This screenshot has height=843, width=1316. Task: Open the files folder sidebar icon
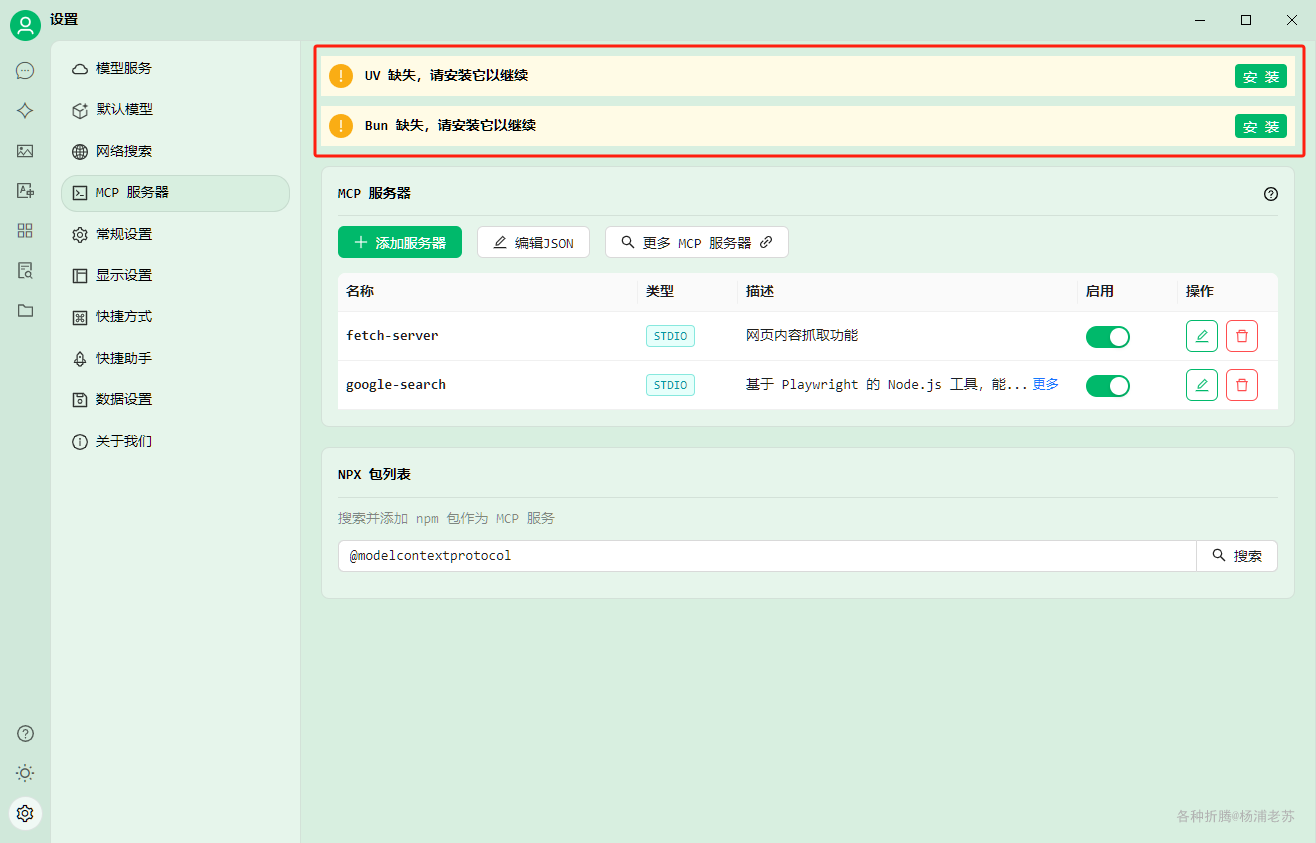(x=25, y=310)
